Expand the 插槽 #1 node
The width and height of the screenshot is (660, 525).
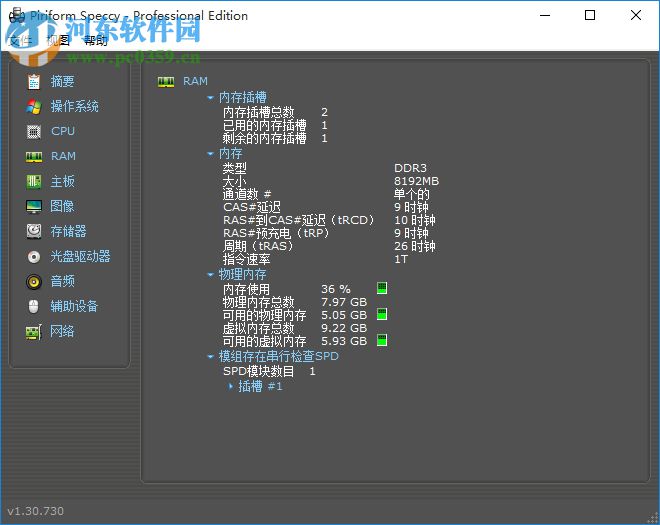pyautogui.click(x=231, y=386)
